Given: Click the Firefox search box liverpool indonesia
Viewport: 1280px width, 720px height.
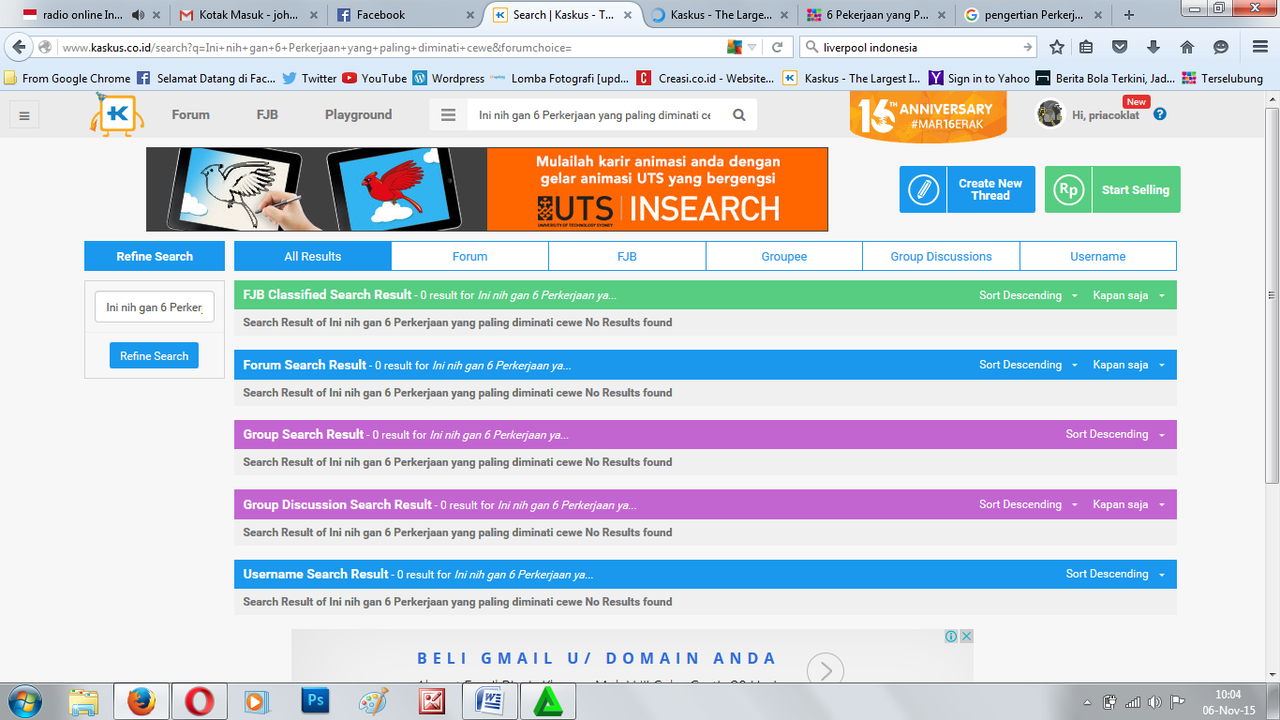Looking at the screenshot, I should click(x=920, y=47).
